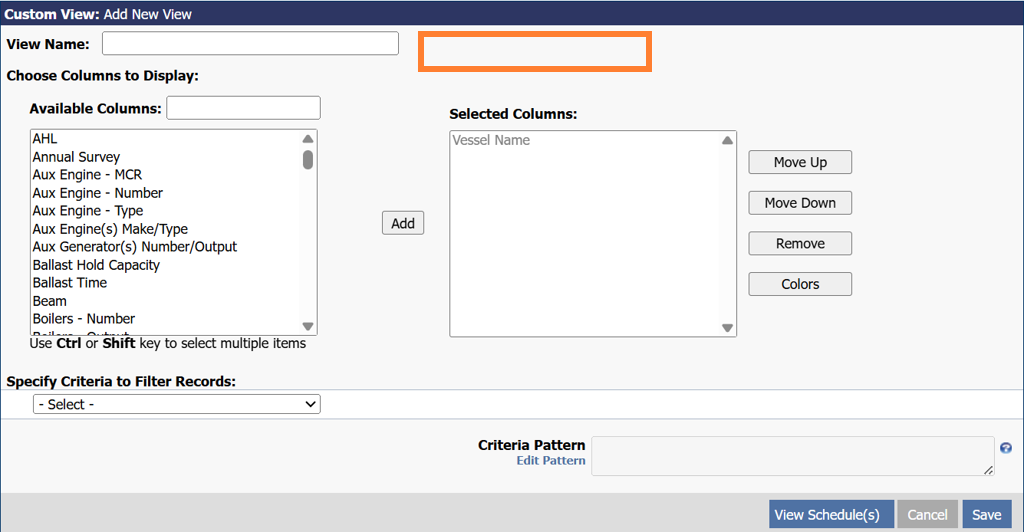Choose Aux Engine - MCR column
This screenshot has height=532, width=1024.
tap(87, 175)
